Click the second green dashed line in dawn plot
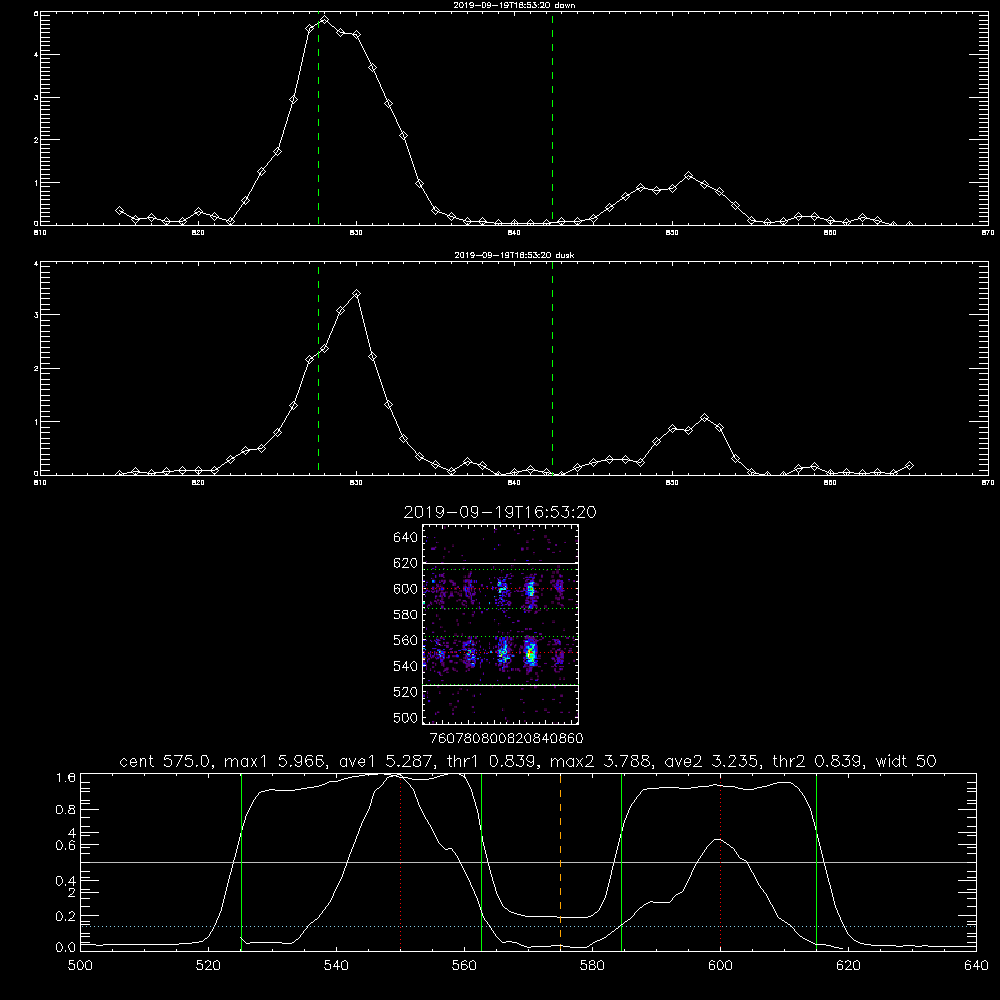1000x1000 pixels. (552, 118)
